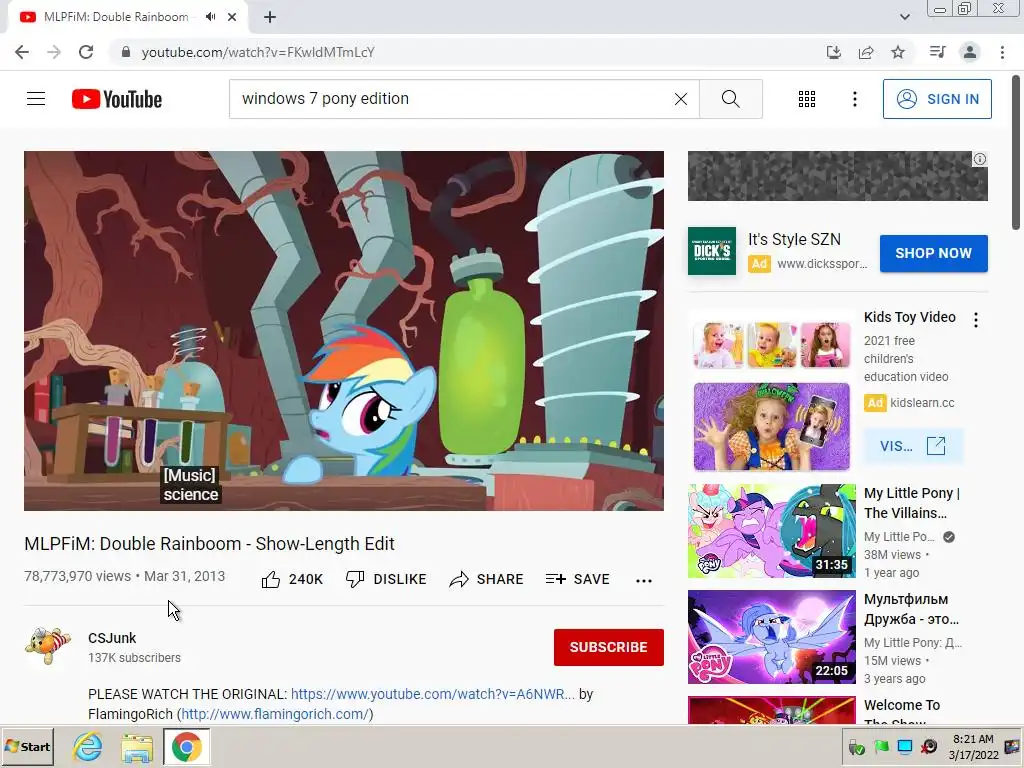Open more actions ellipsis under video
The image size is (1024, 768).
tap(644, 580)
